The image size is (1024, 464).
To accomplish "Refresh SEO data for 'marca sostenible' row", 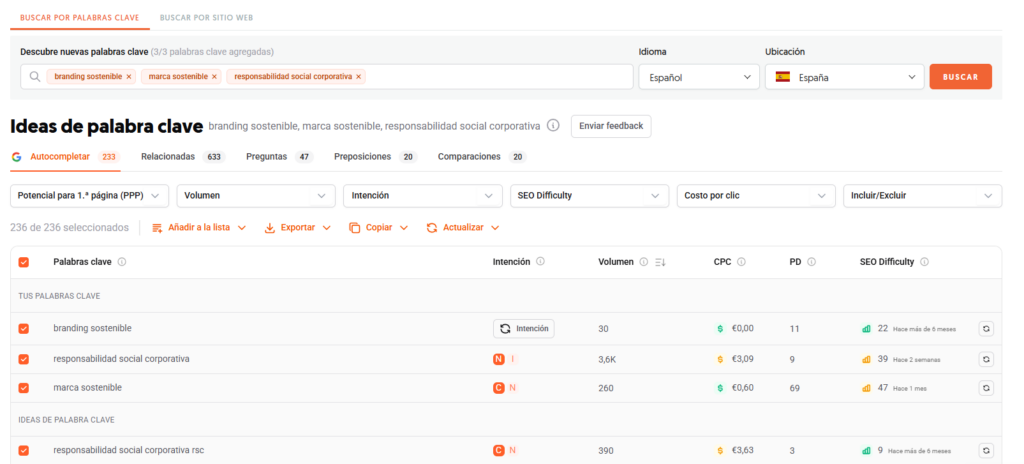I will [986, 388].
